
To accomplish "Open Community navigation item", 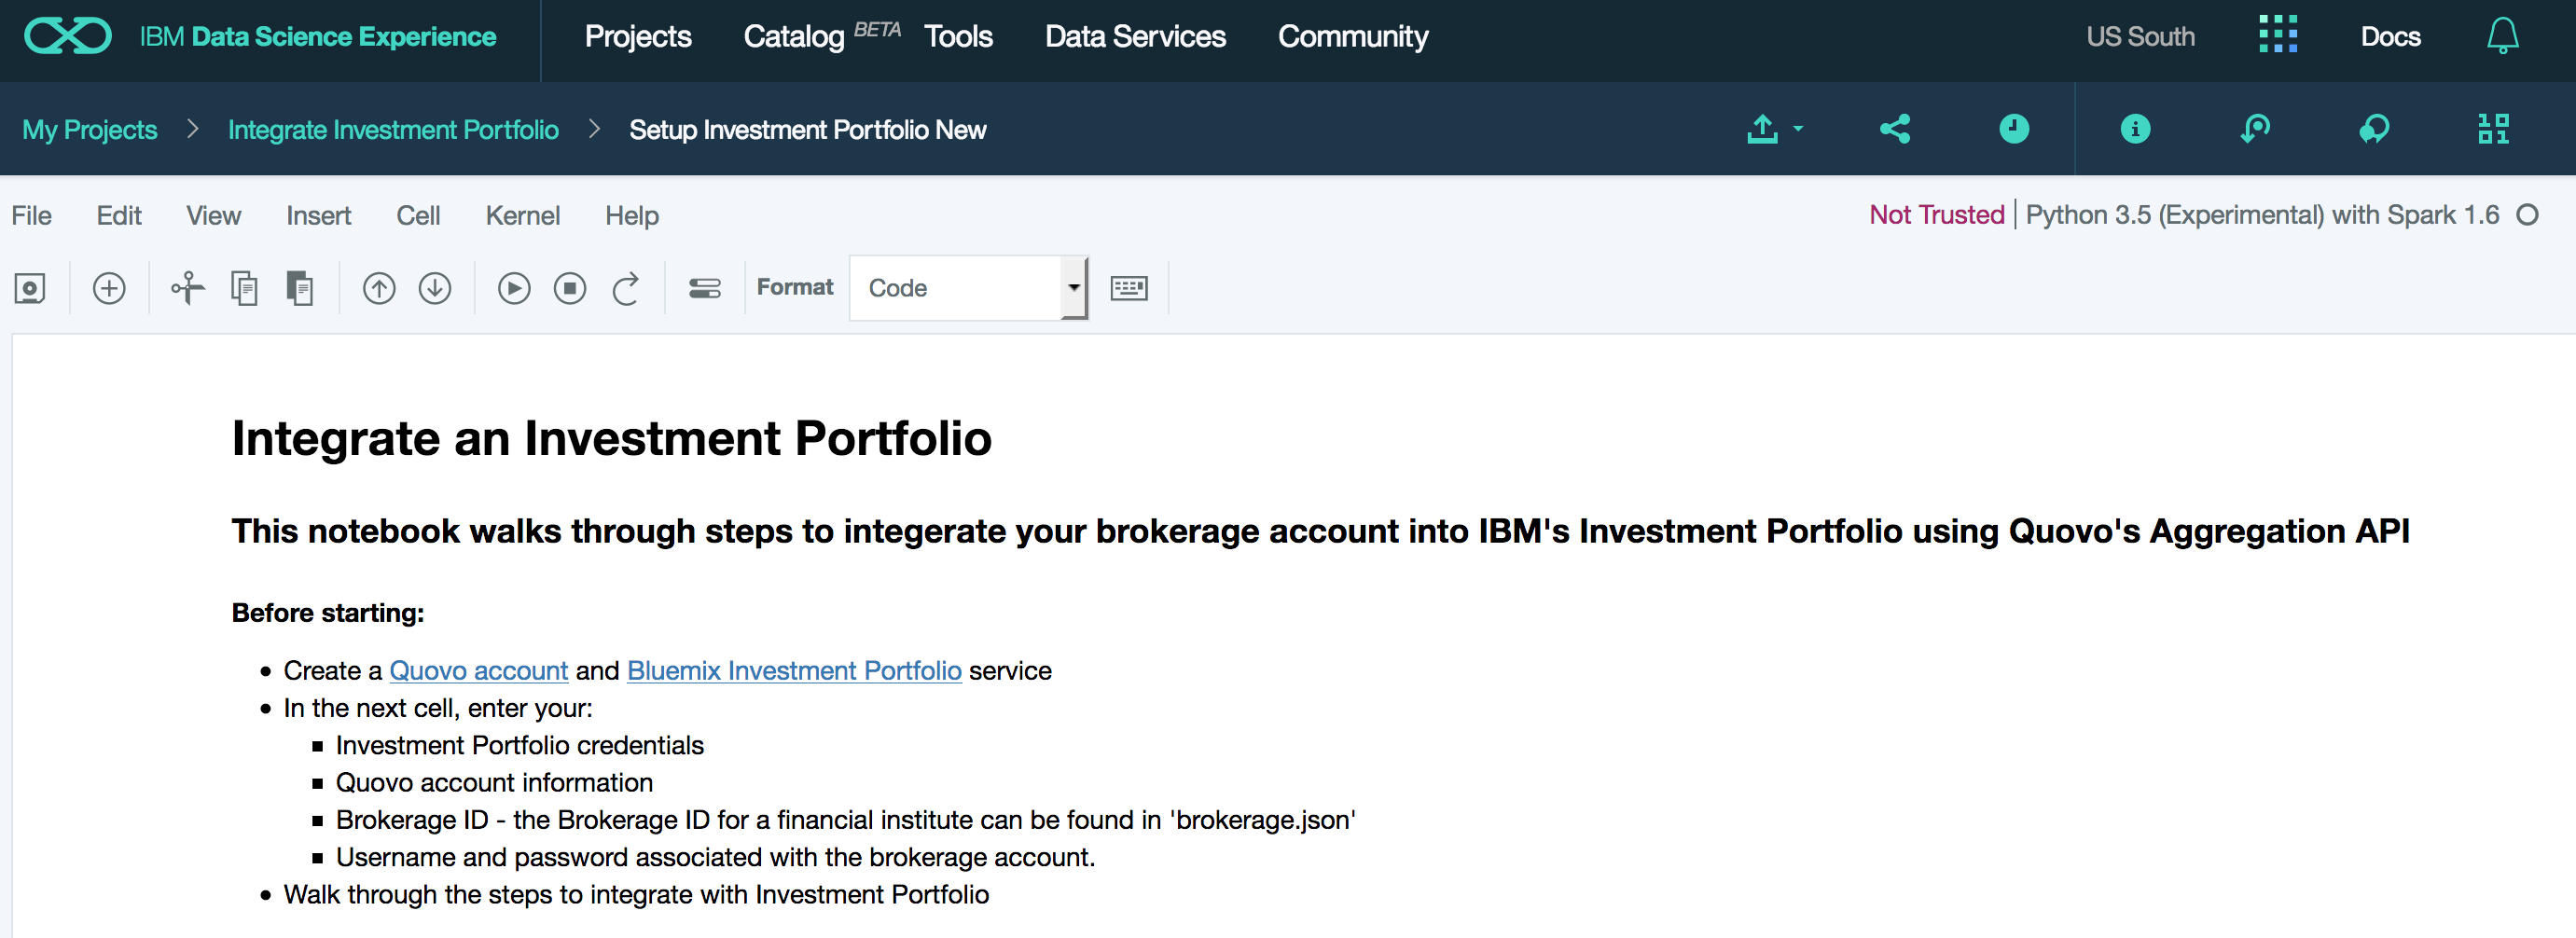I will (1353, 37).
